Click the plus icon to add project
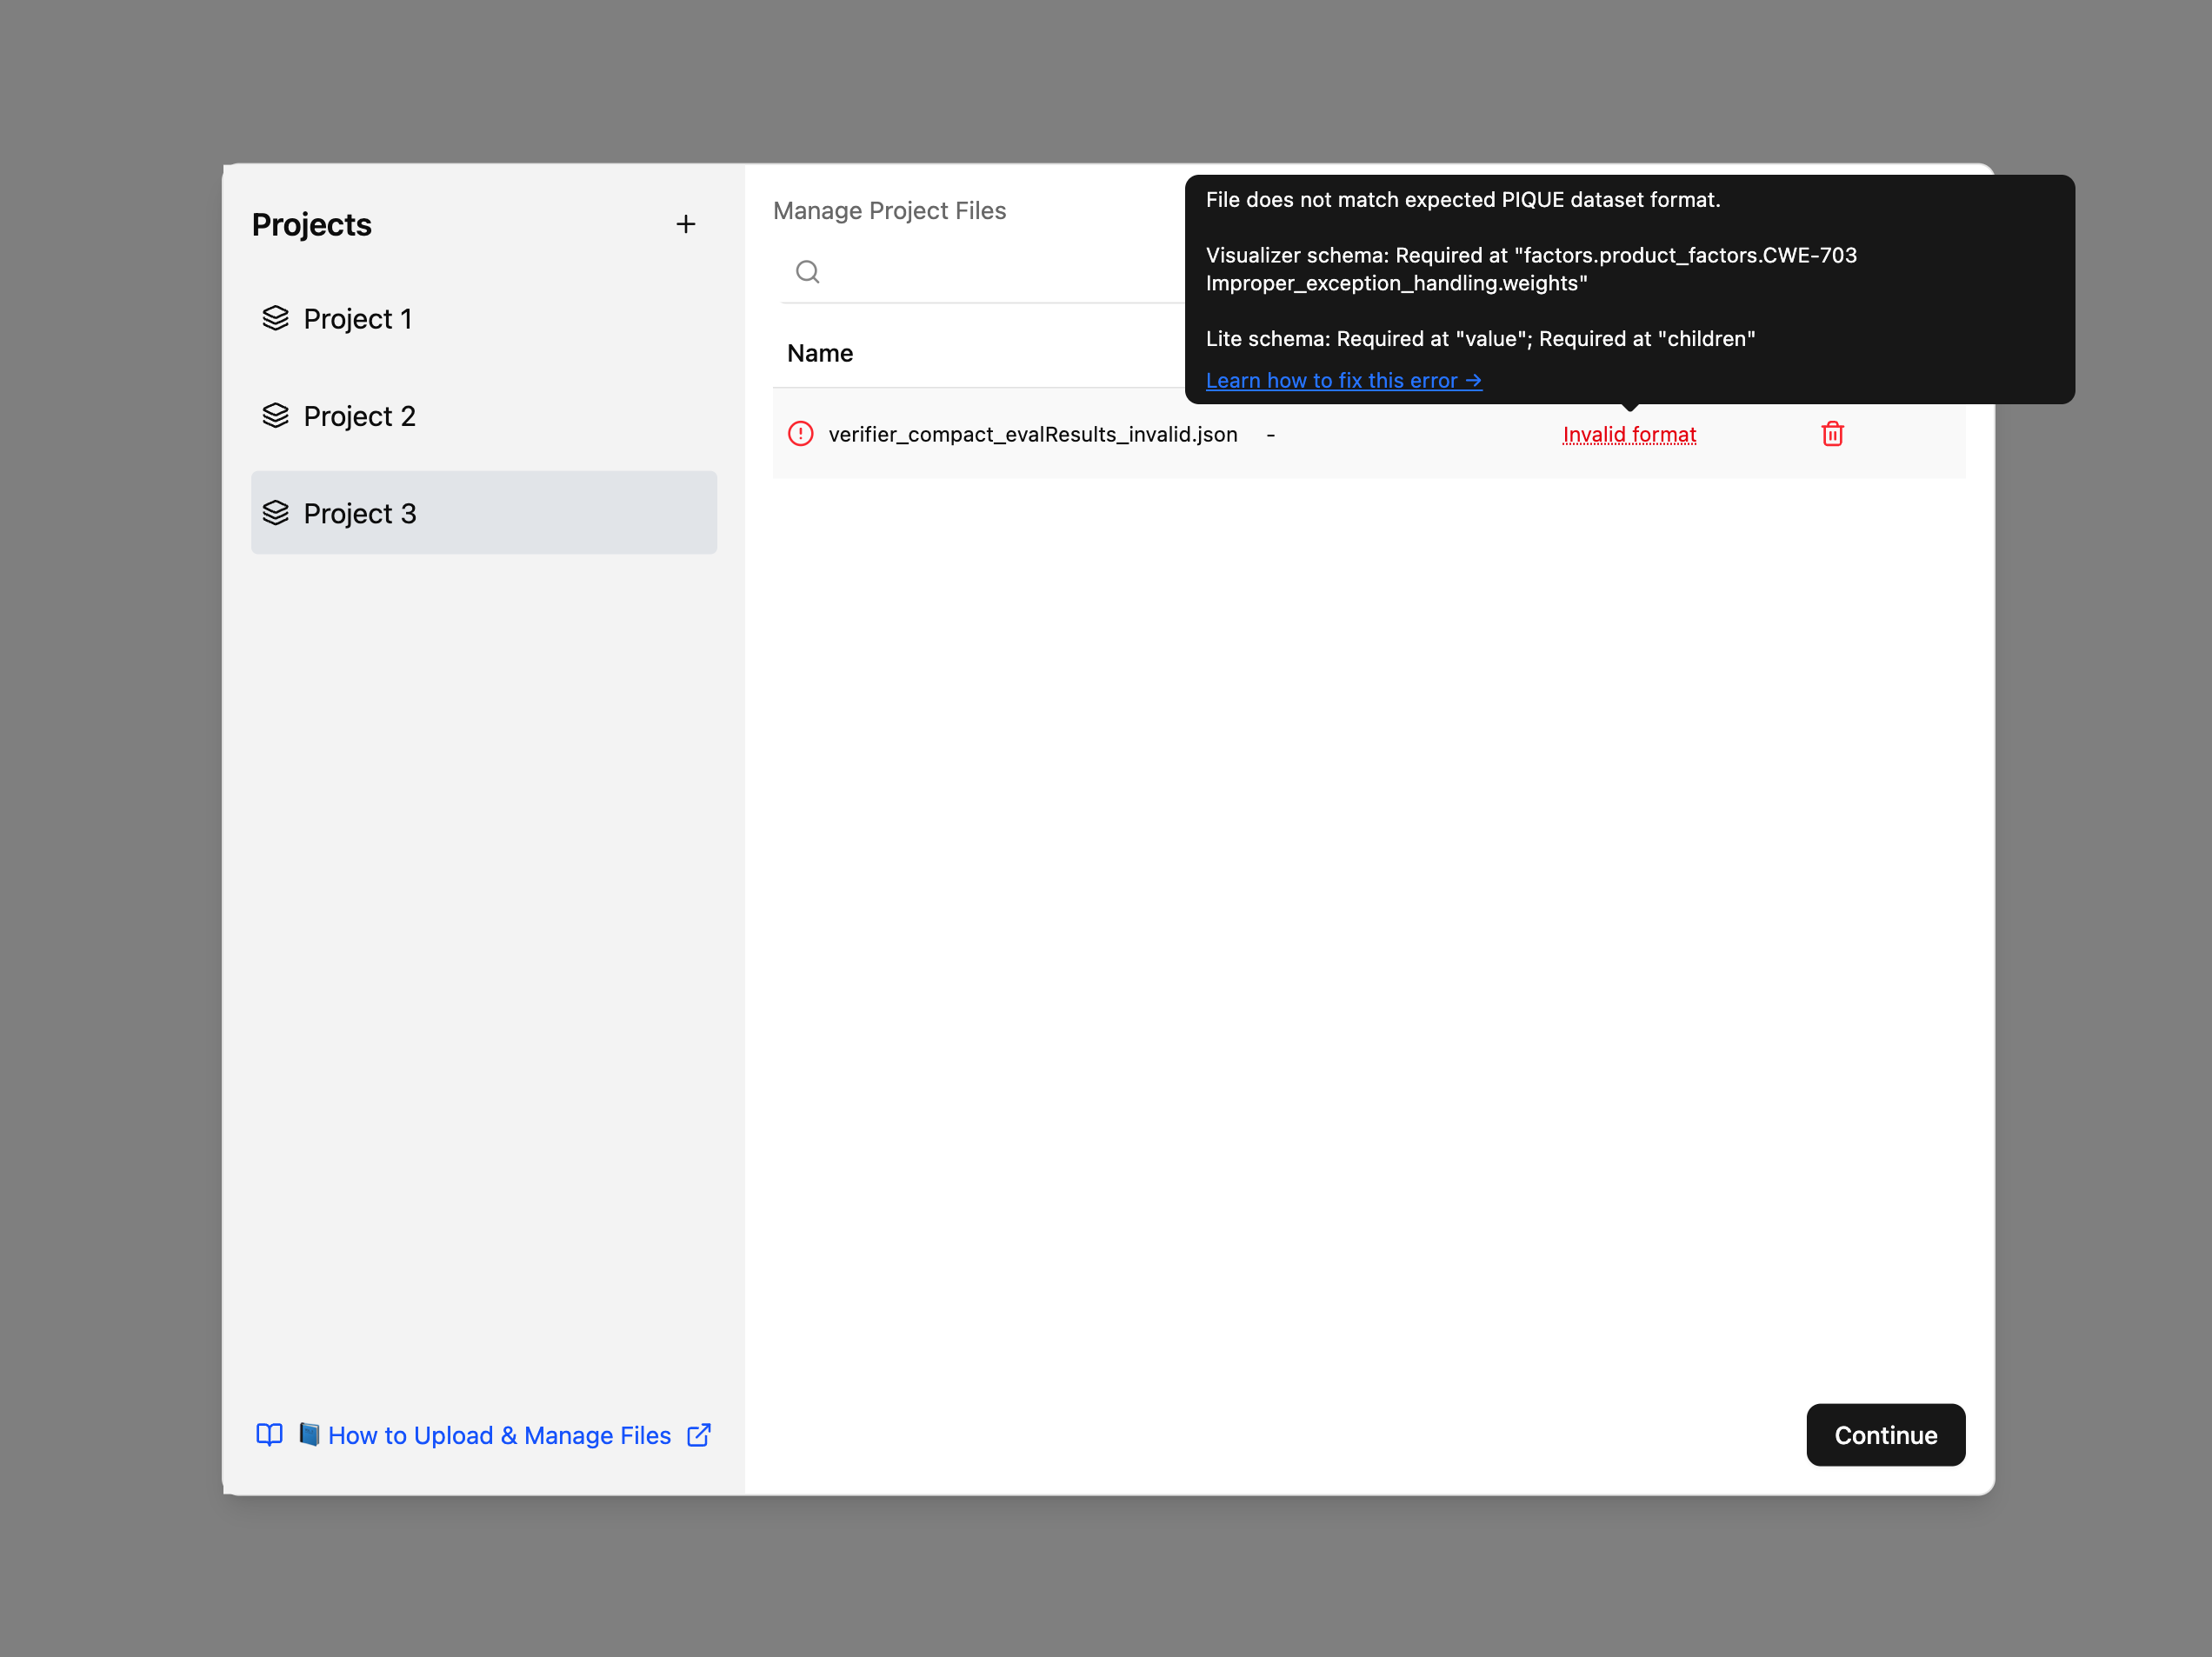 point(685,224)
